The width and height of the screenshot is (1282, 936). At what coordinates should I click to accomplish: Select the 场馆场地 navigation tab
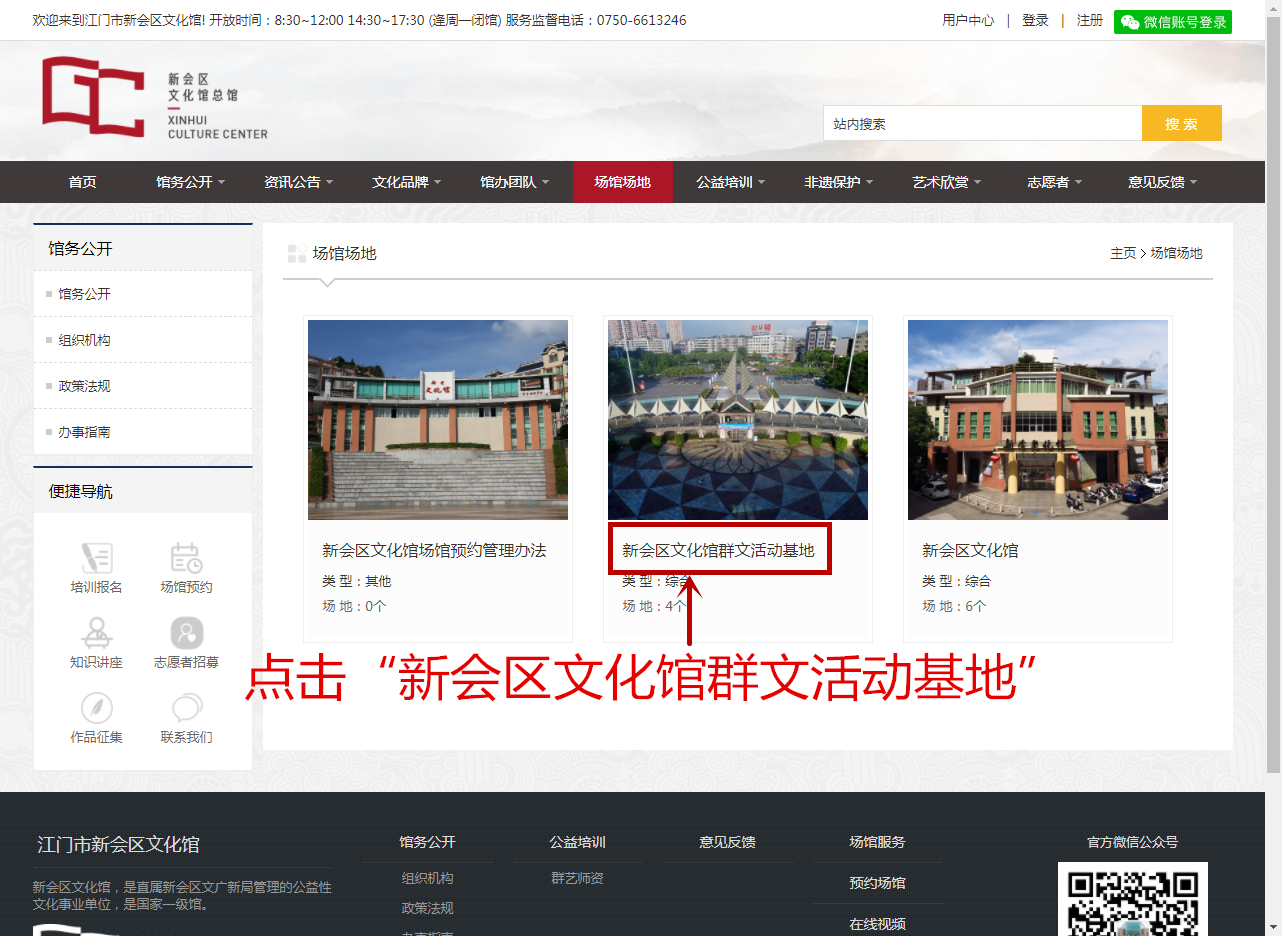(623, 182)
